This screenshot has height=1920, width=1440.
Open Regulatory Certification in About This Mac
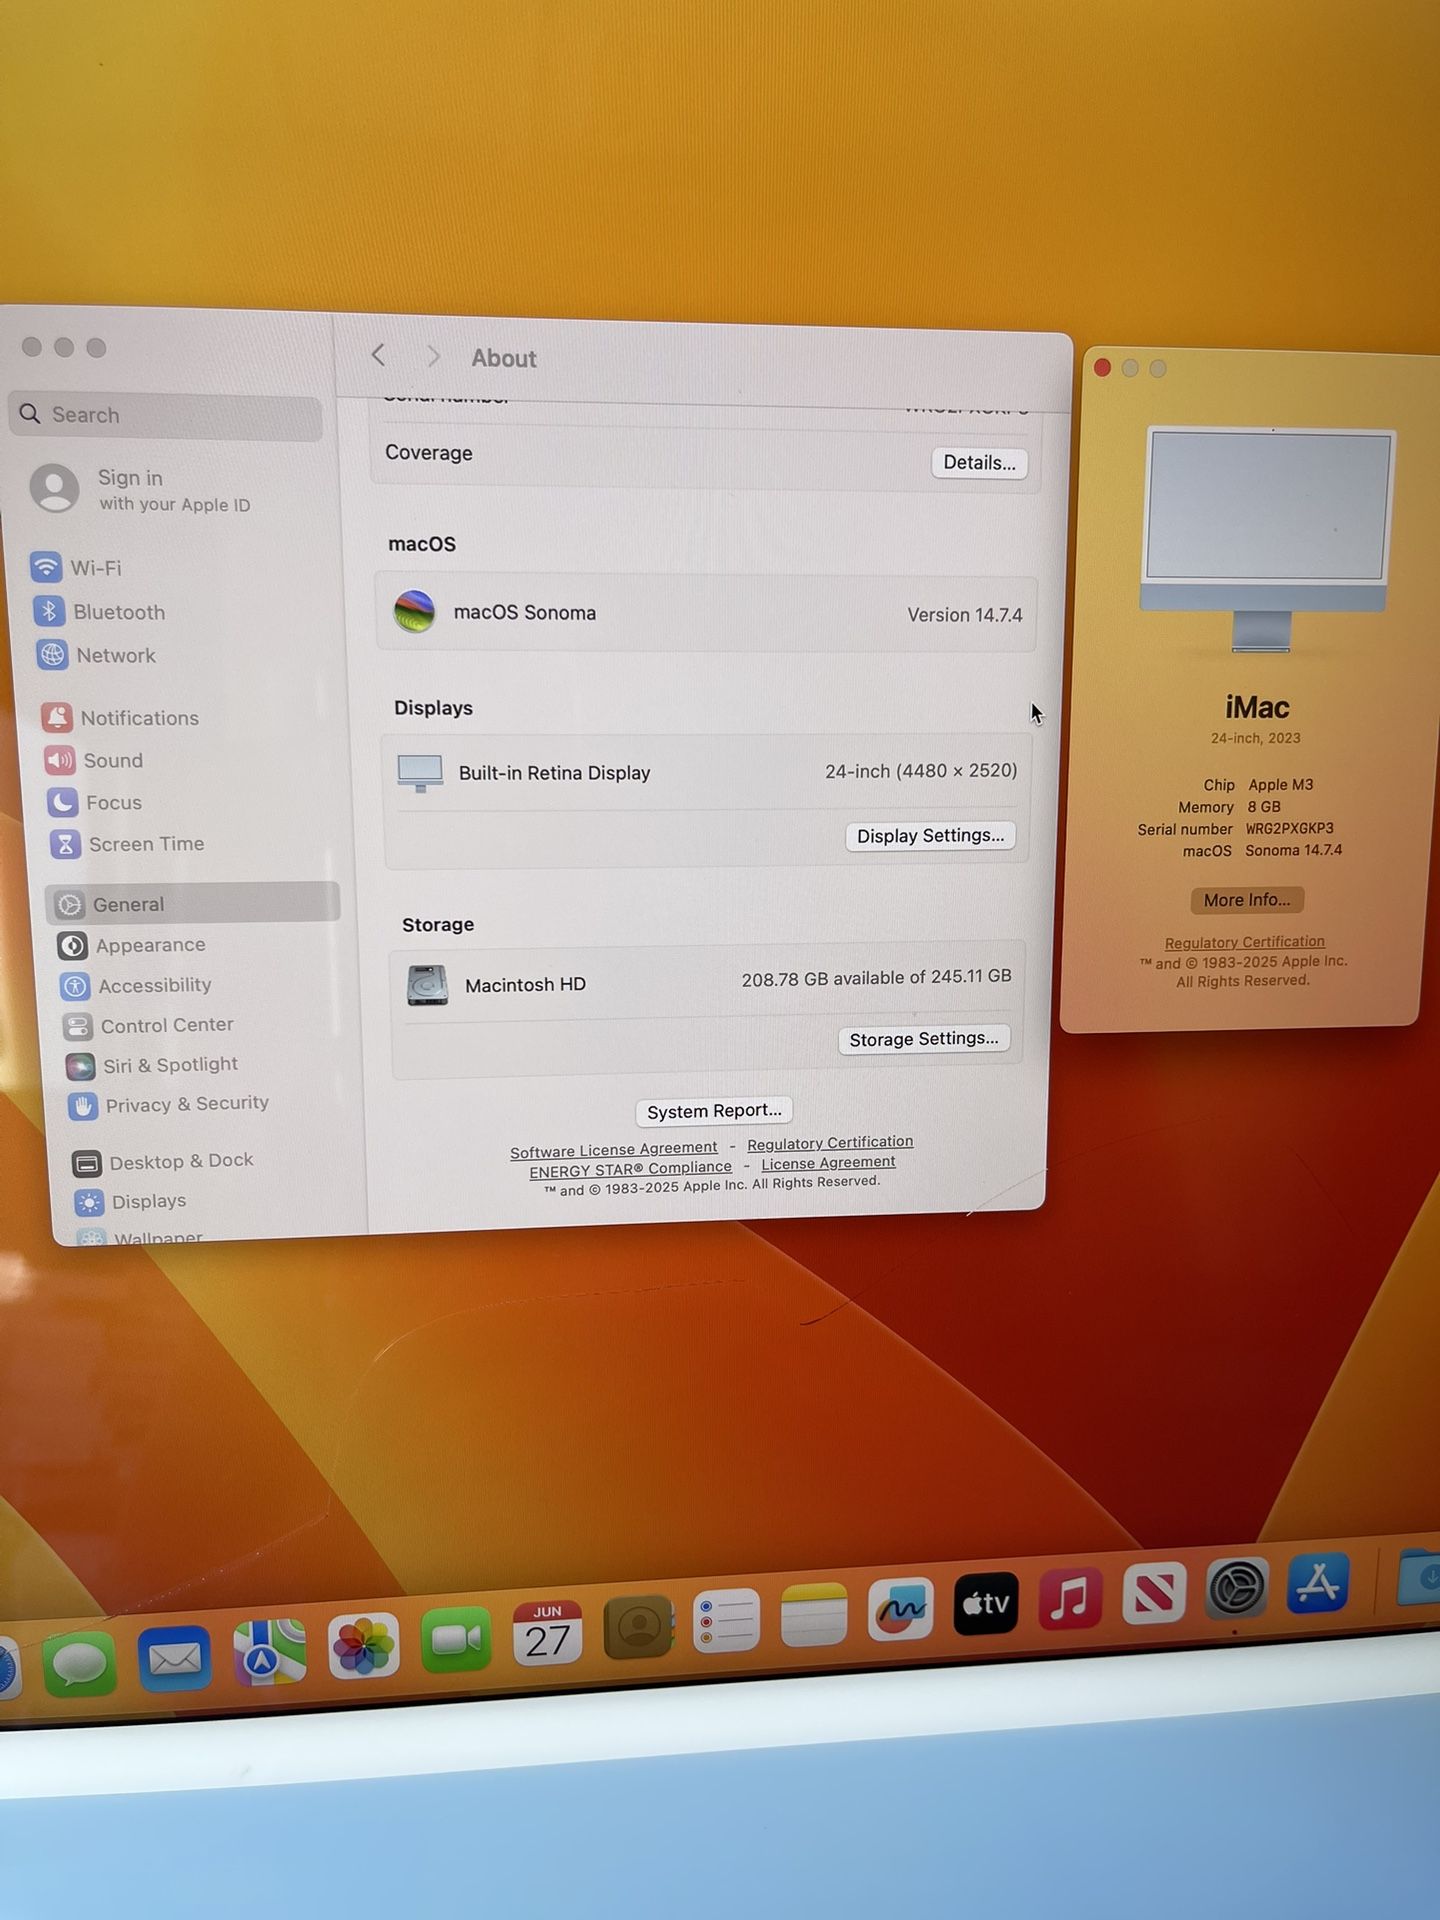click(x=1244, y=942)
